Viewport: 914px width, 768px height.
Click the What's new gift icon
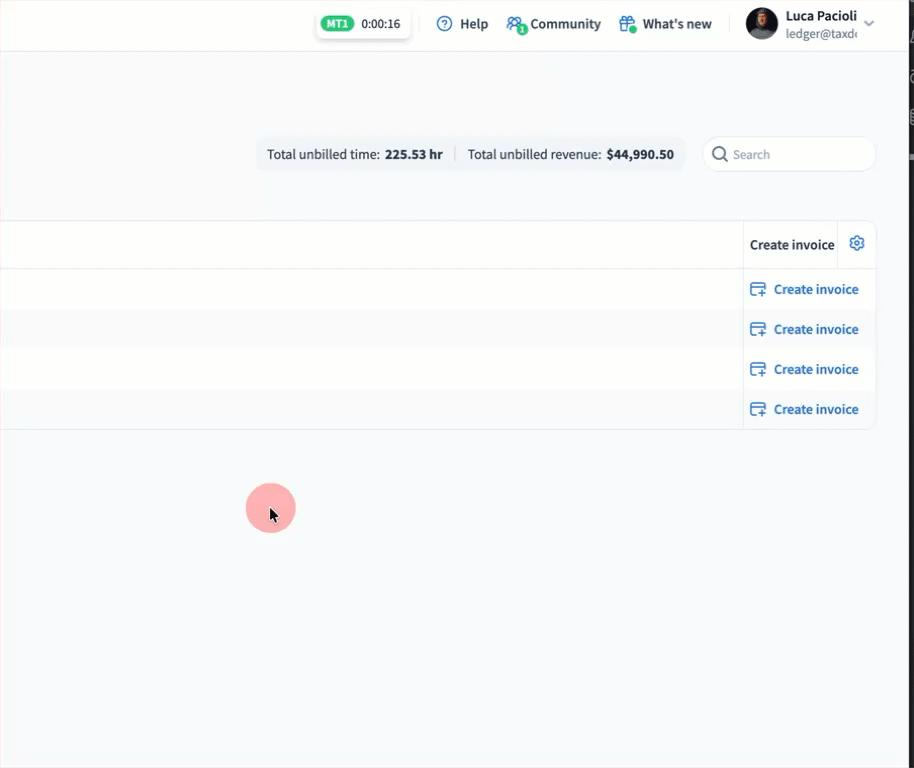(627, 24)
